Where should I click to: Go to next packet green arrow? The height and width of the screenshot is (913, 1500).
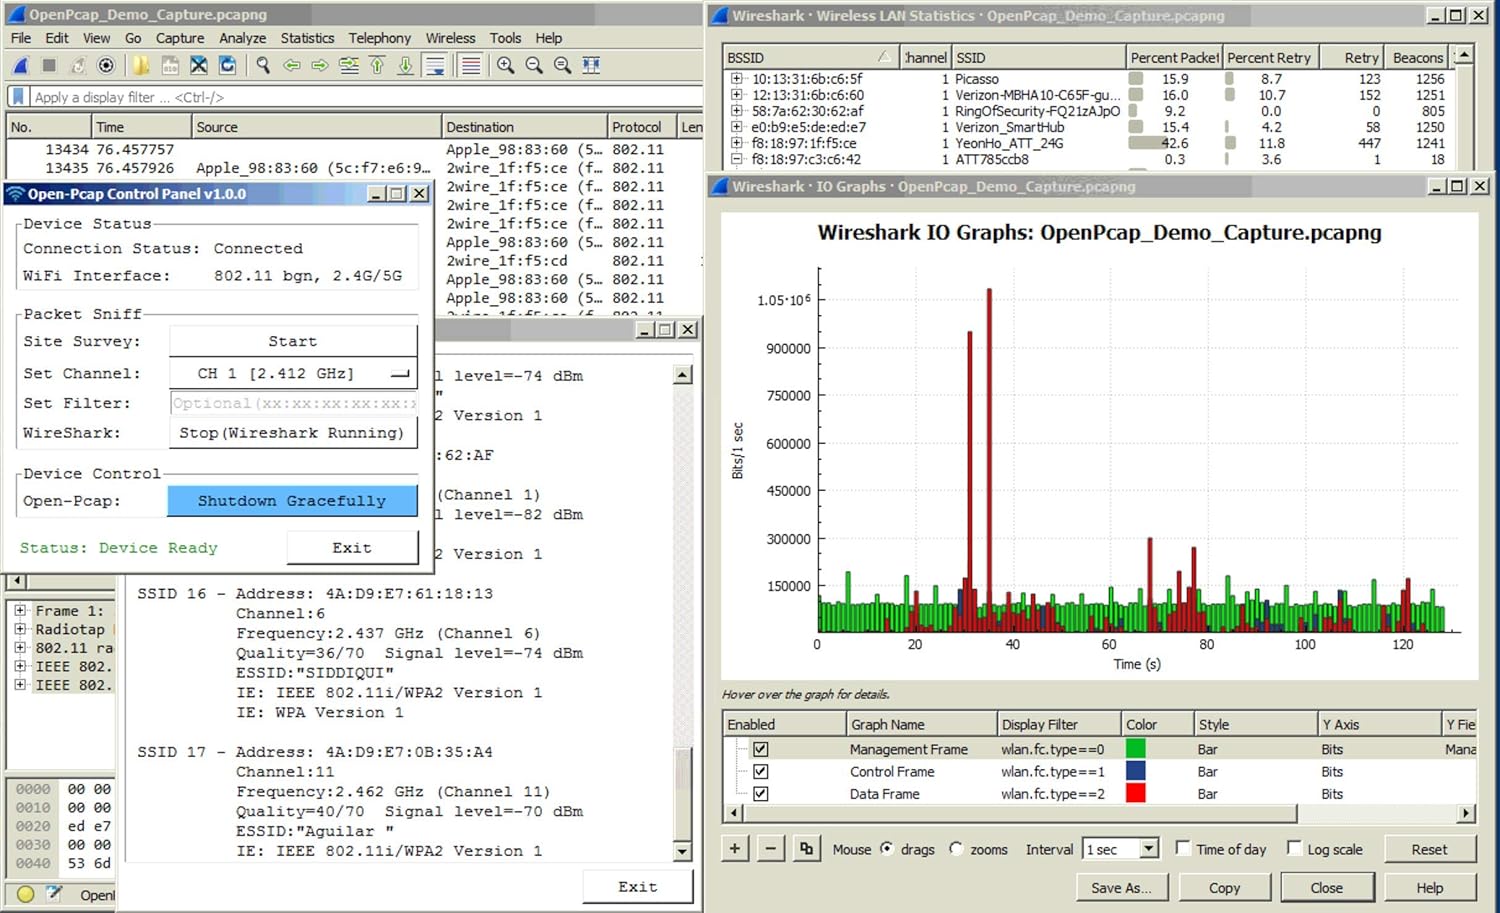[x=320, y=66]
